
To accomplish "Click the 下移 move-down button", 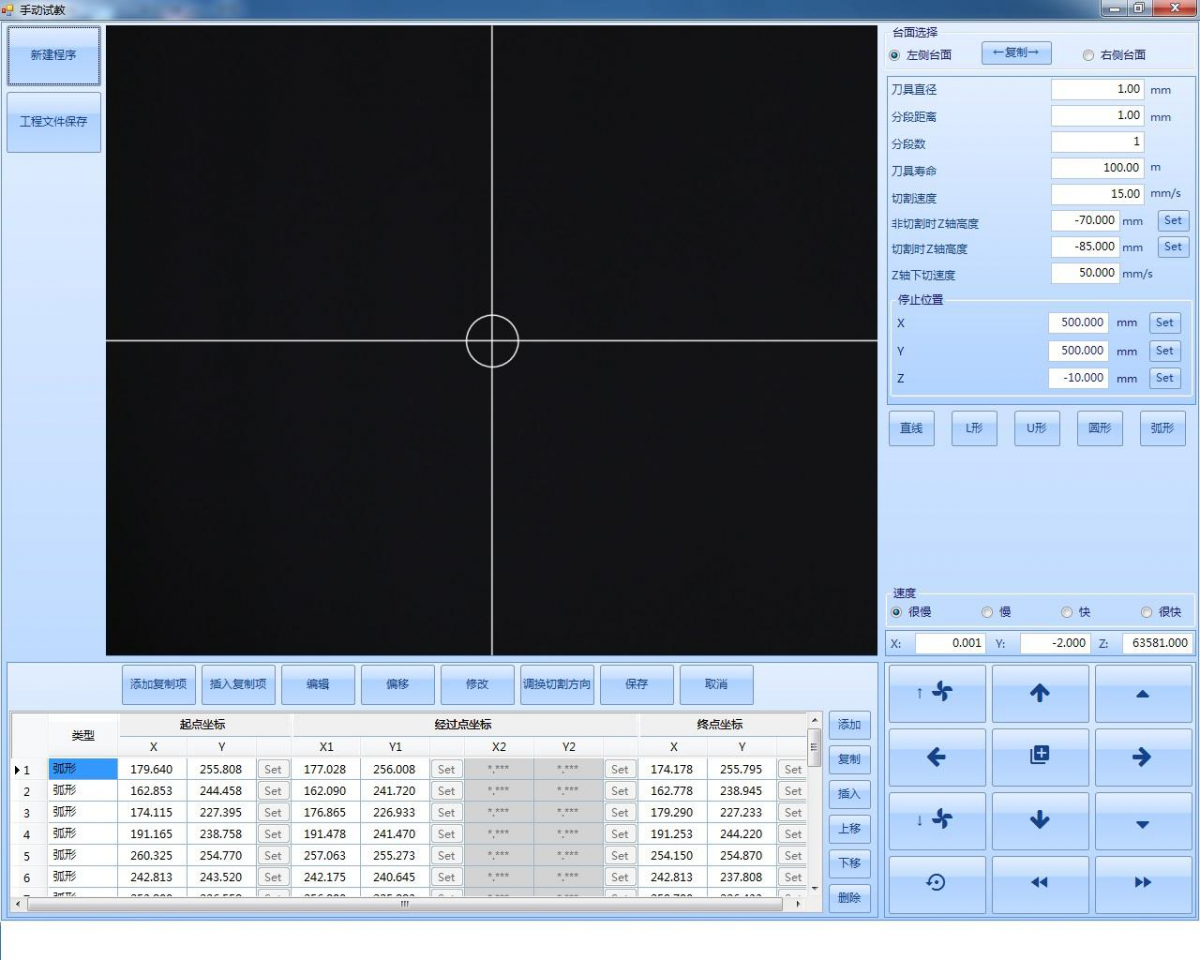I will point(849,863).
